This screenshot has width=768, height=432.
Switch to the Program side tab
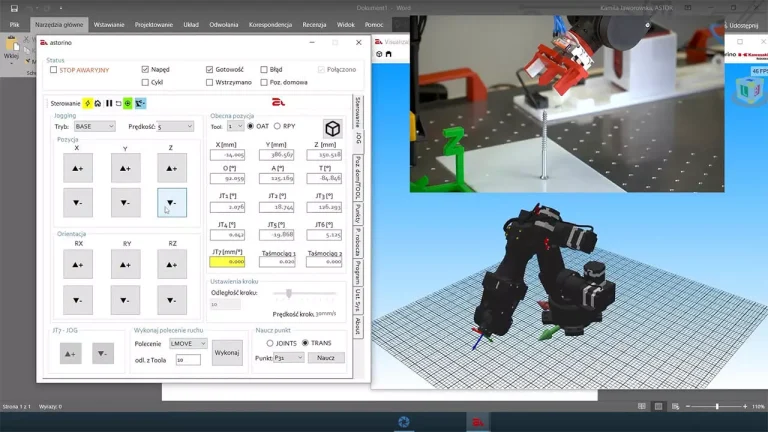(358, 273)
